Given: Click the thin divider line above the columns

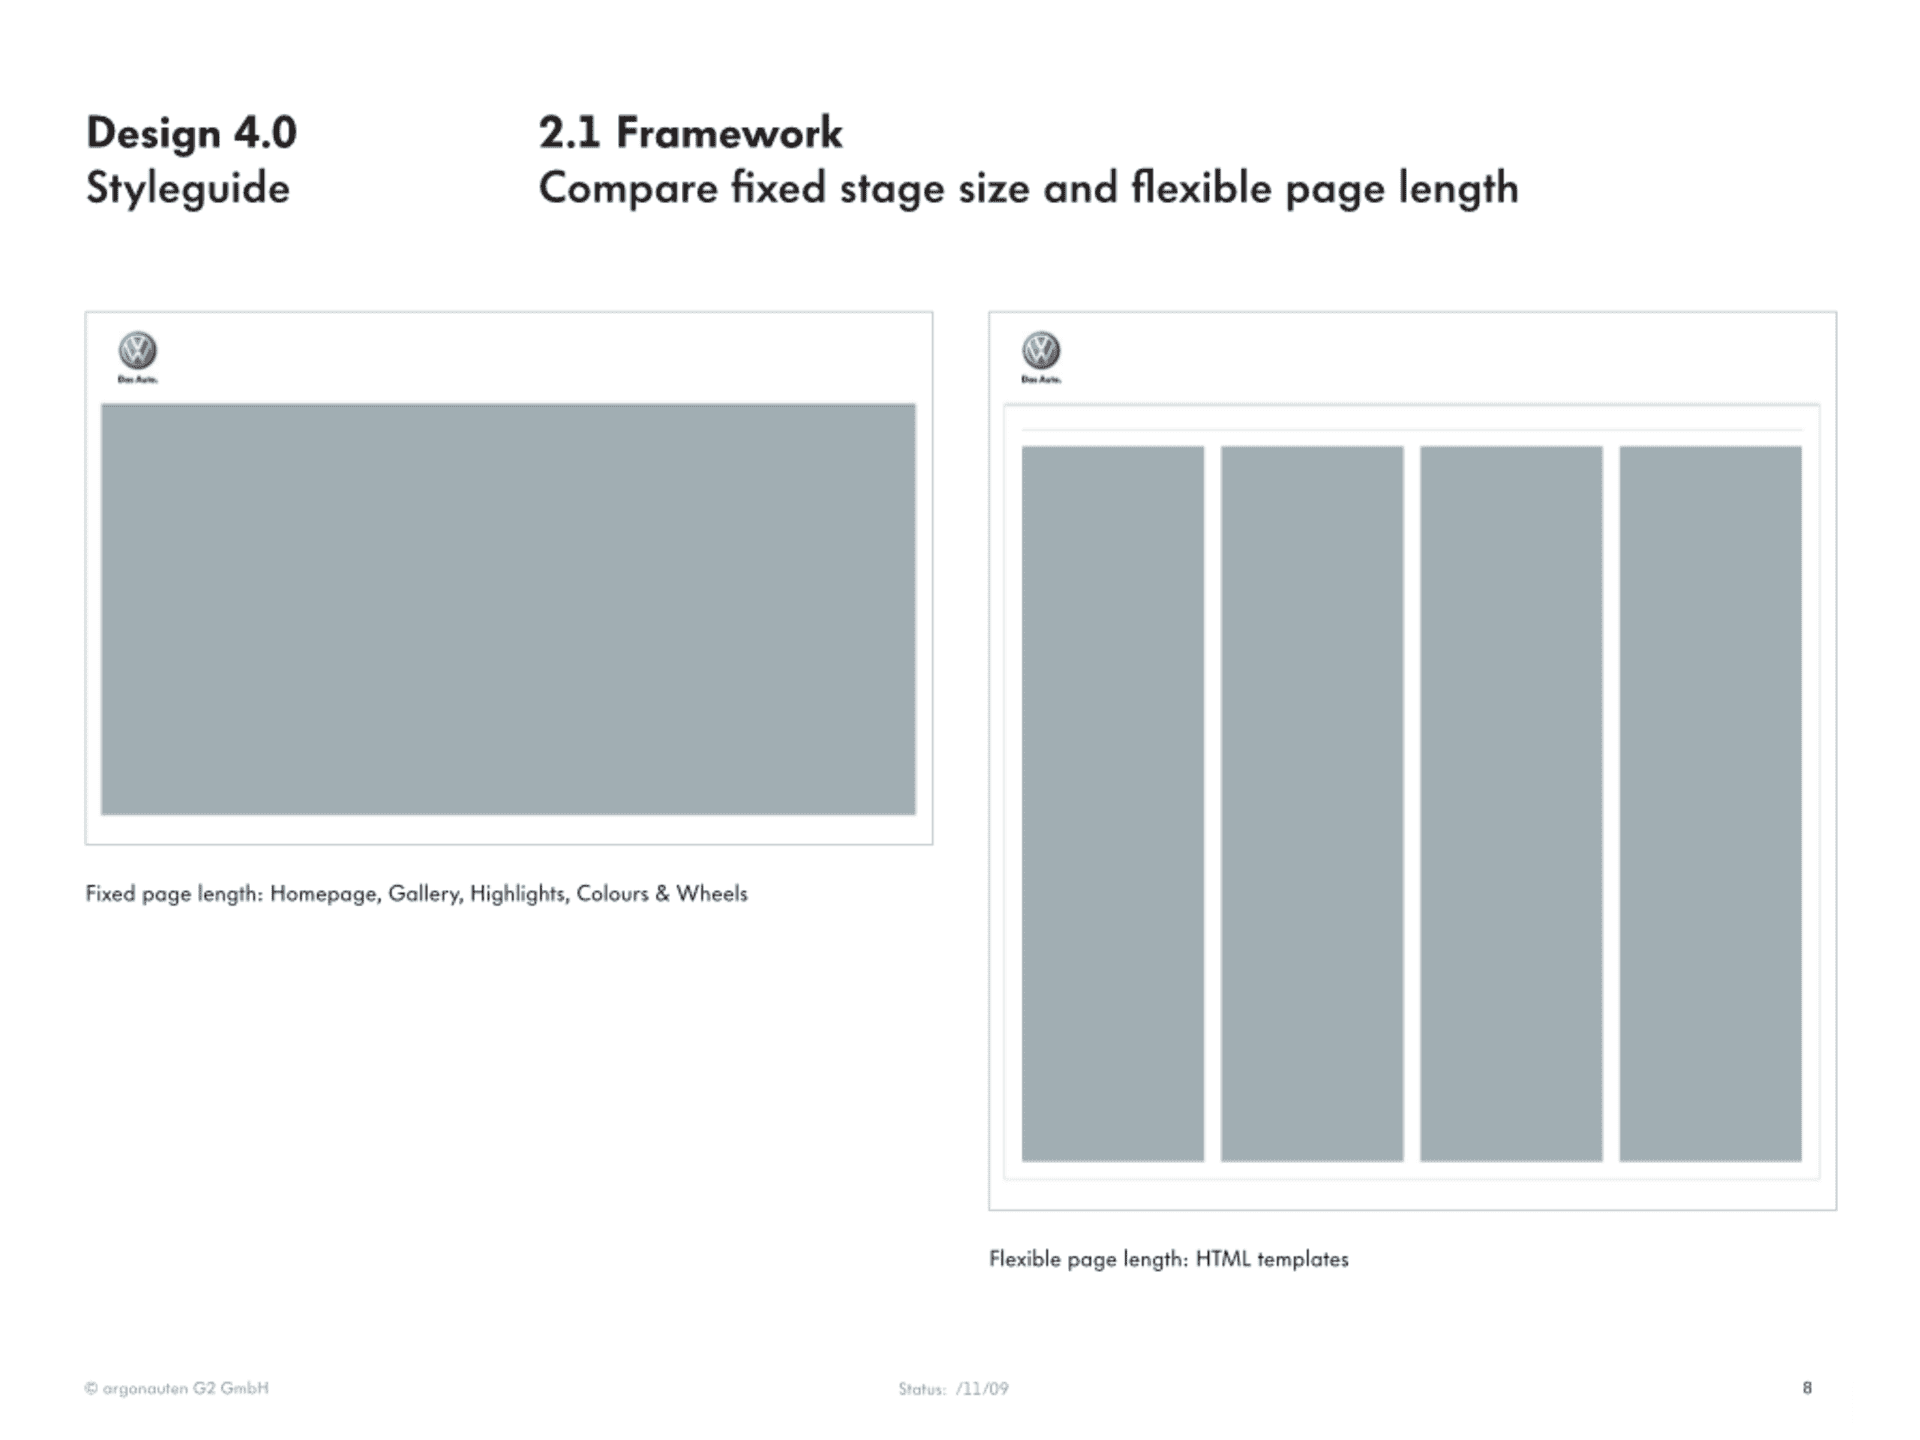Looking at the screenshot, I should (1411, 430).
